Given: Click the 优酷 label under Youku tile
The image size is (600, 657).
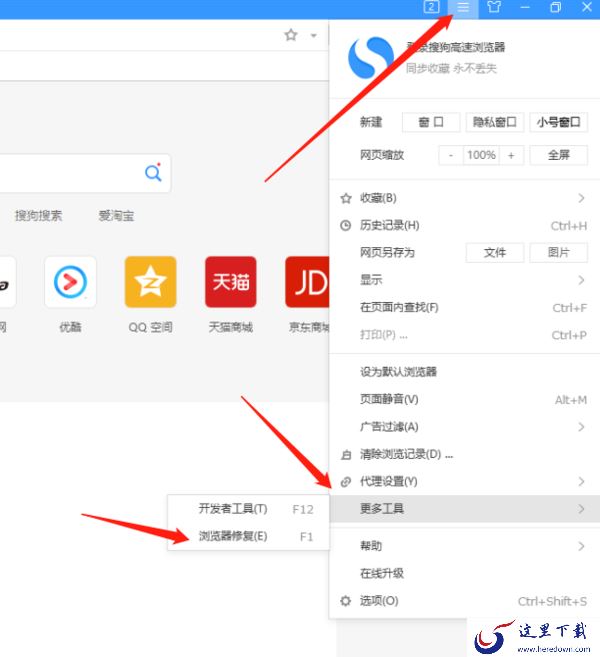Looking at the screenshot, I should point(70,327).
